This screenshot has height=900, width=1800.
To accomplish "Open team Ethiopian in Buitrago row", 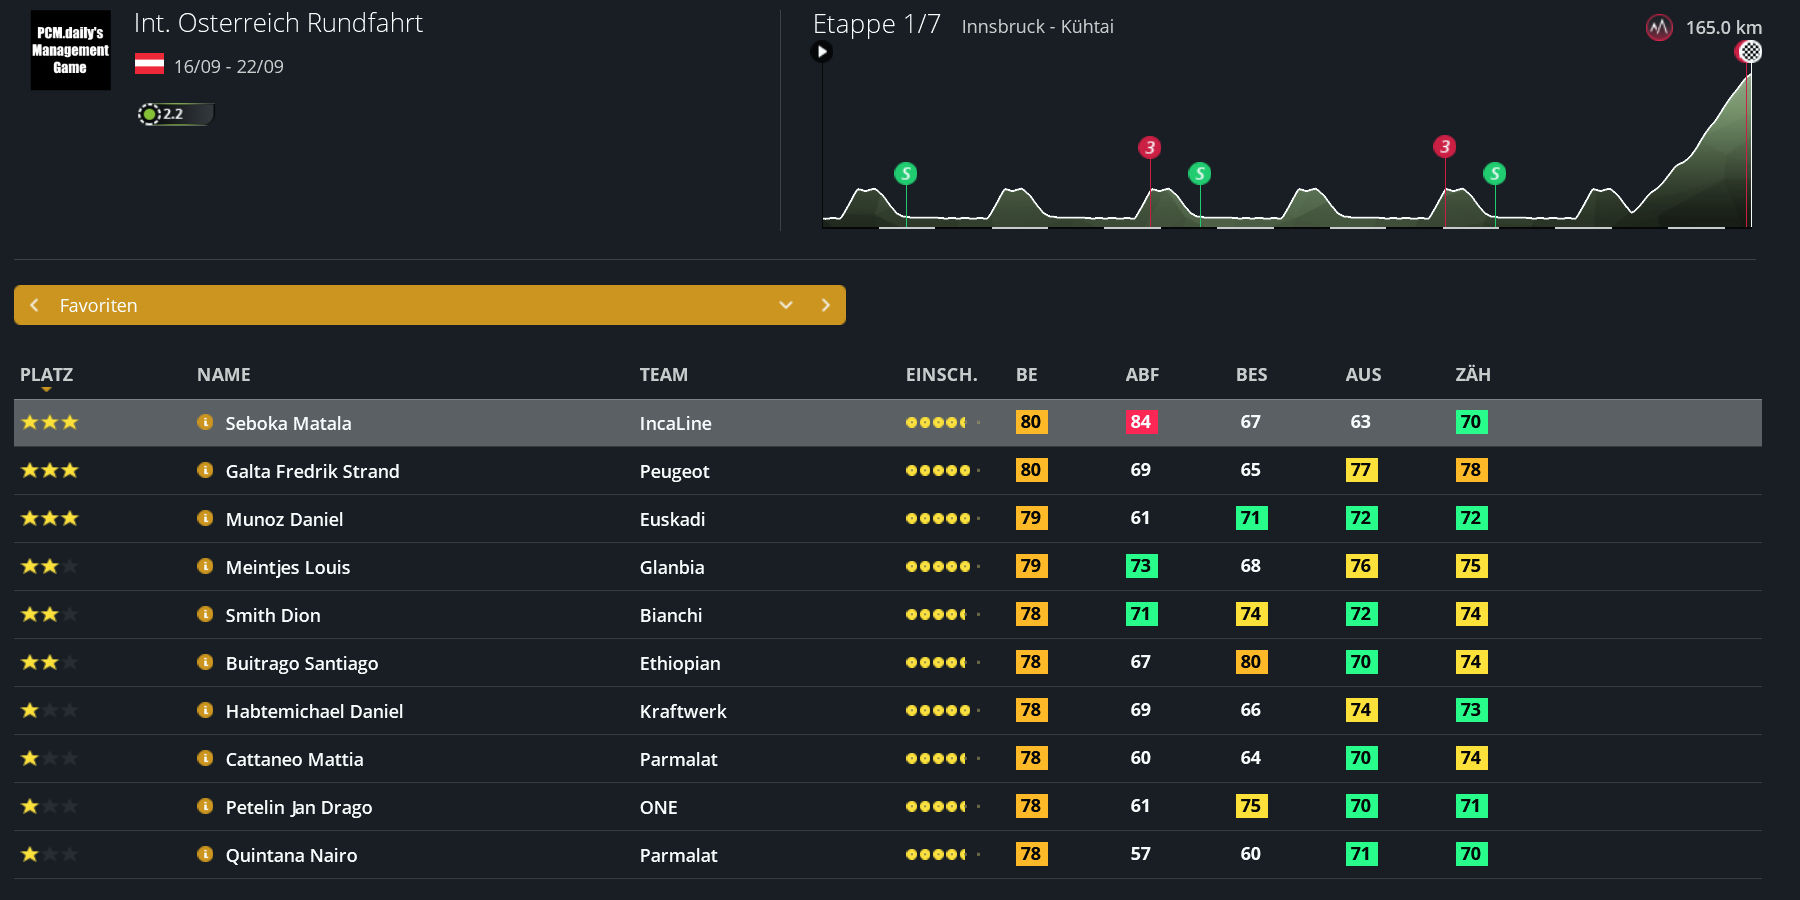I will (680, 663).
